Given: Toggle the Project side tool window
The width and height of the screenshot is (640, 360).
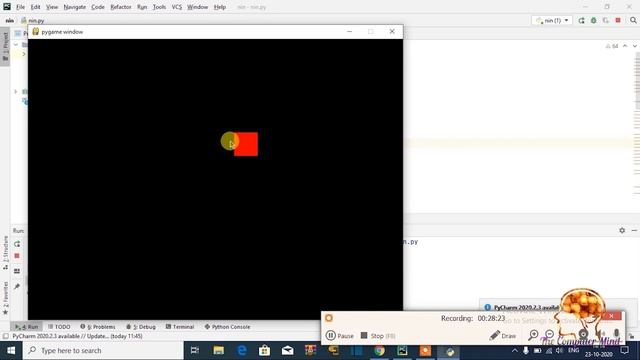Looking at the screenshot, I should coord(5,47).
